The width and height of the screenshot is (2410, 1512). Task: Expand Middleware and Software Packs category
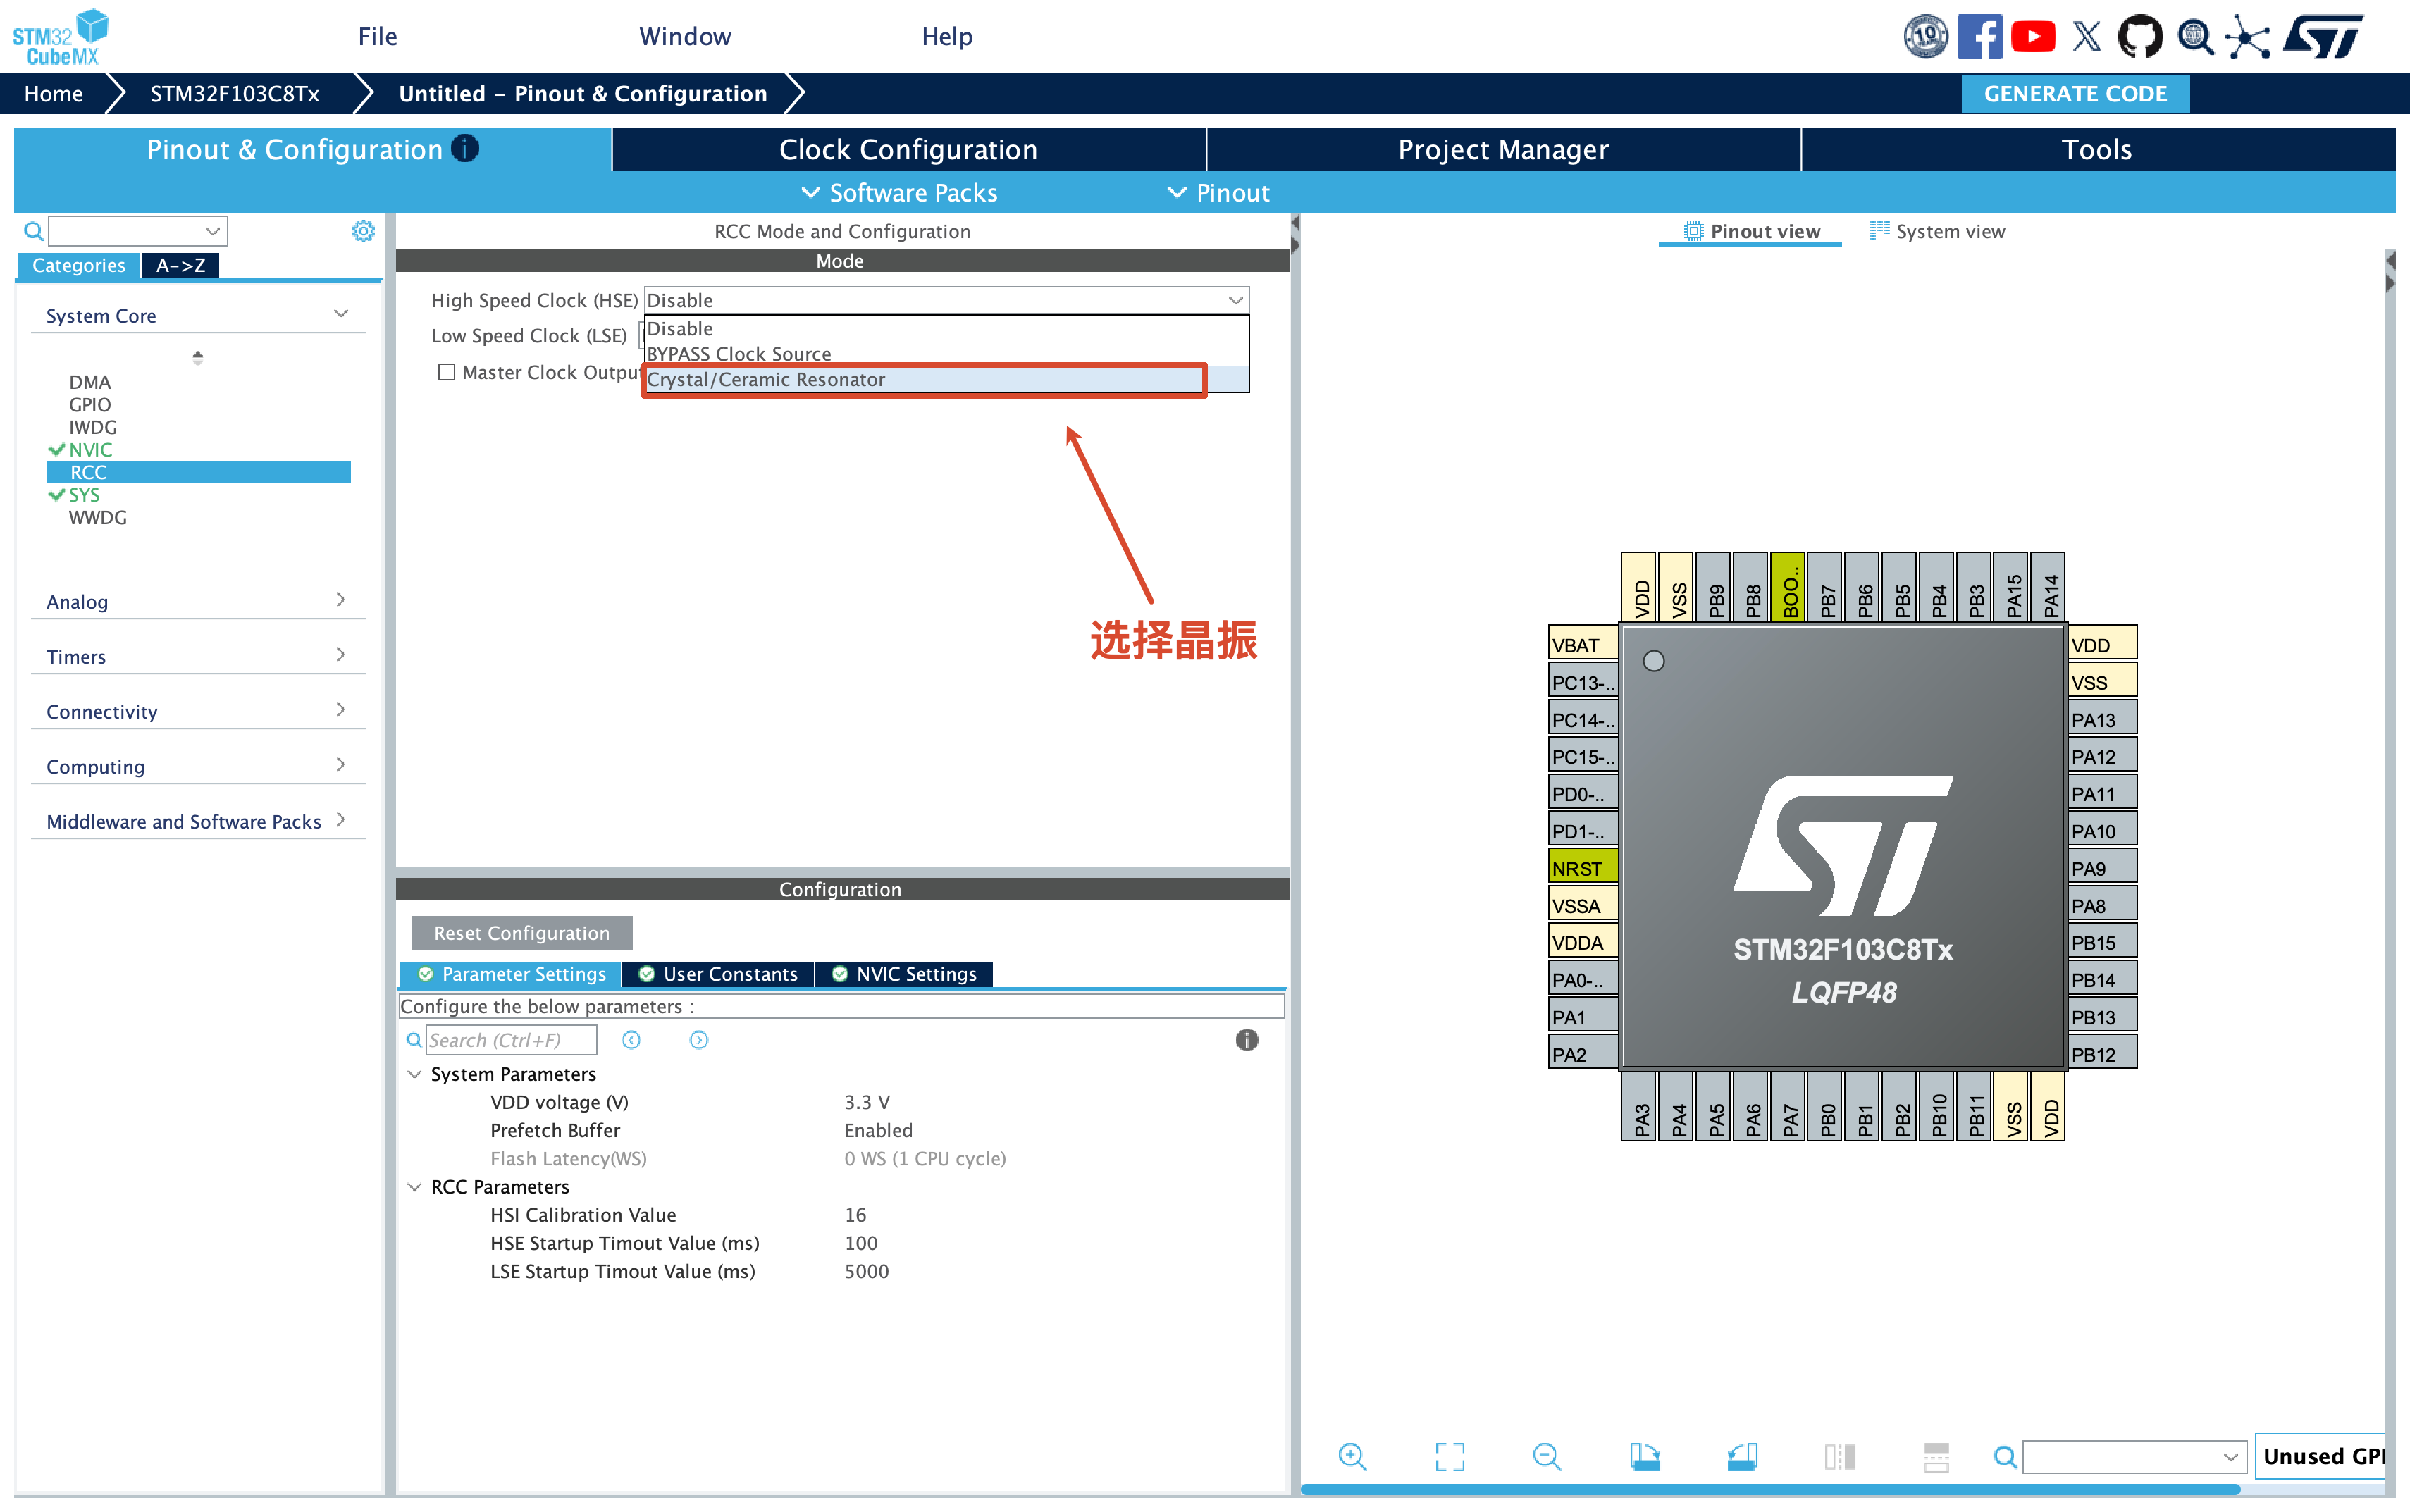coord(198,821)
